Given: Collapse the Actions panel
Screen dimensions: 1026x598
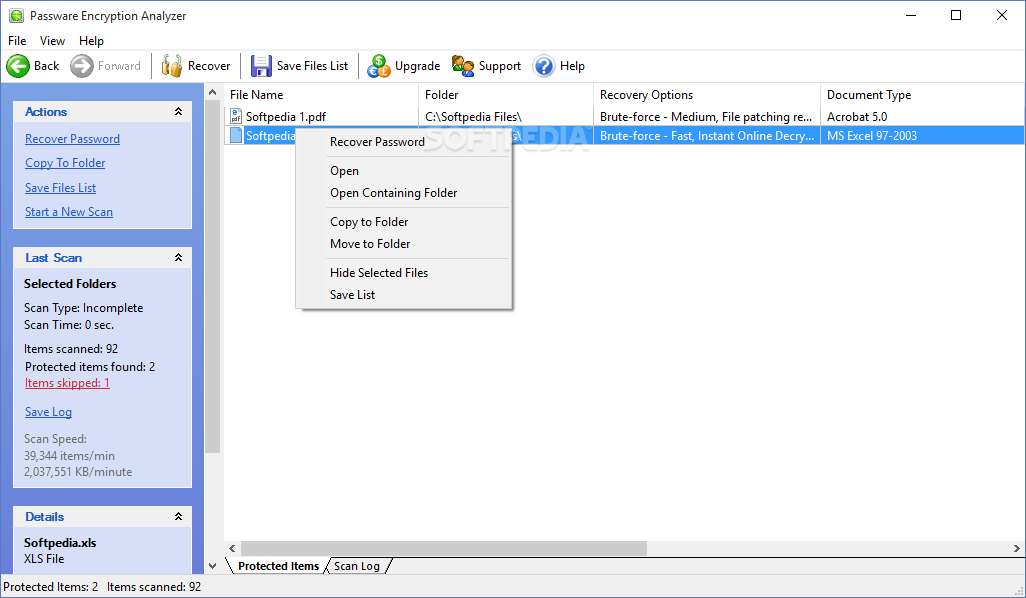Looking at the screenshot, I should pyautogui.click(x=178, y=112).
